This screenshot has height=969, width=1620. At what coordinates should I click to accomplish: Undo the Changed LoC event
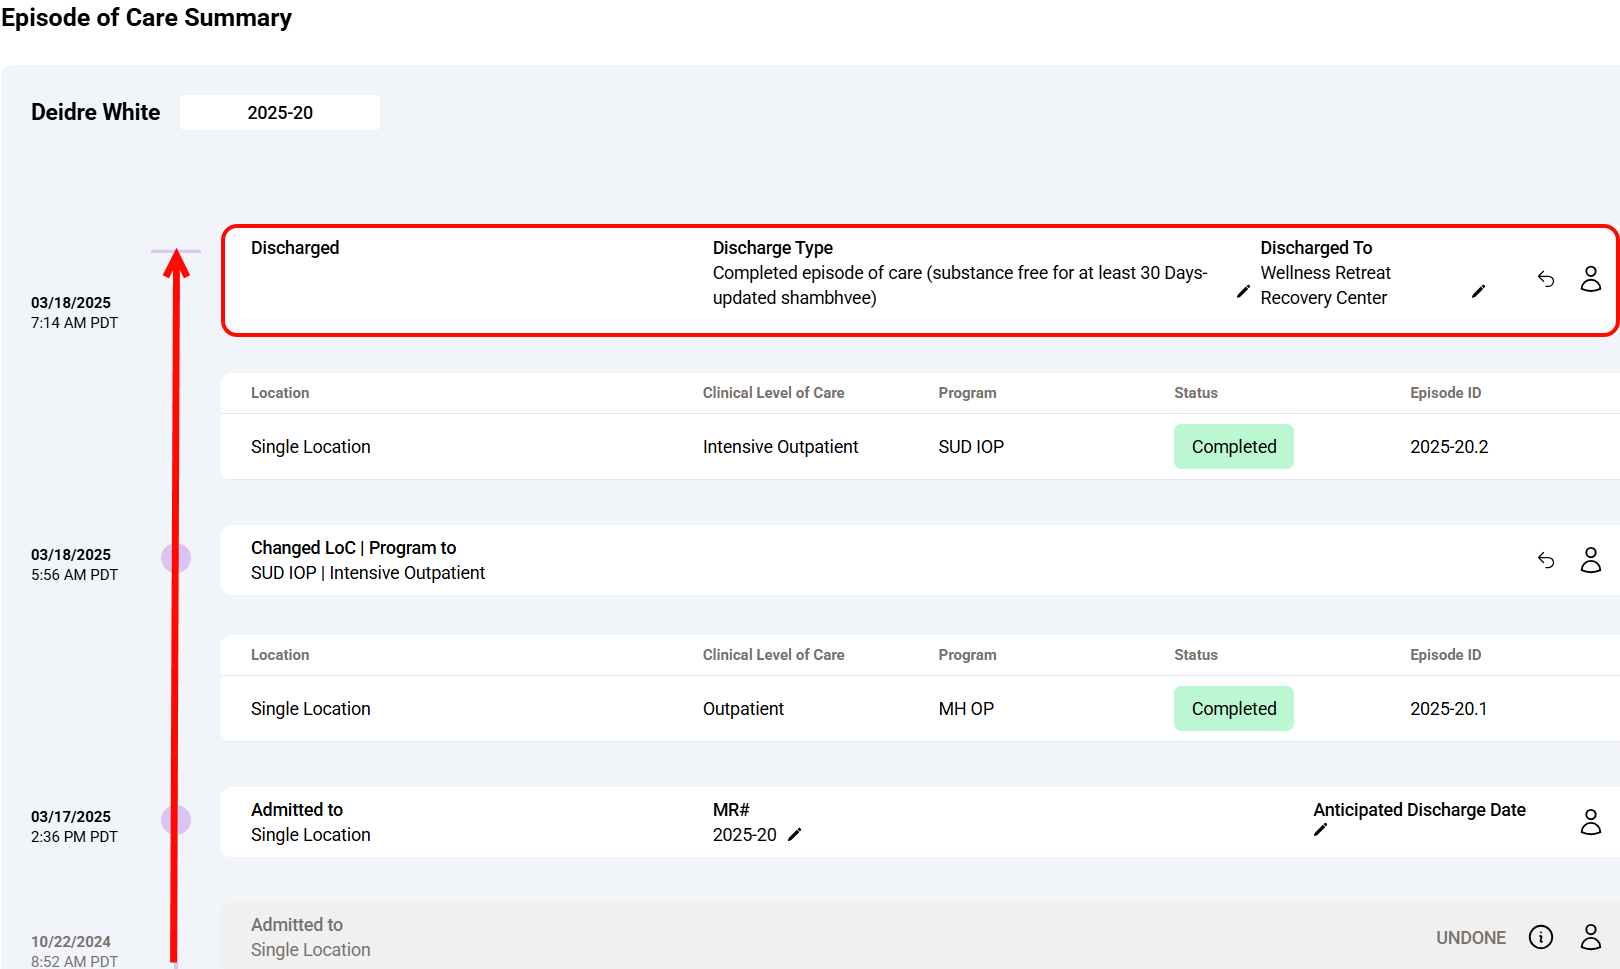pyautogui.click(x=1546, y=560)
